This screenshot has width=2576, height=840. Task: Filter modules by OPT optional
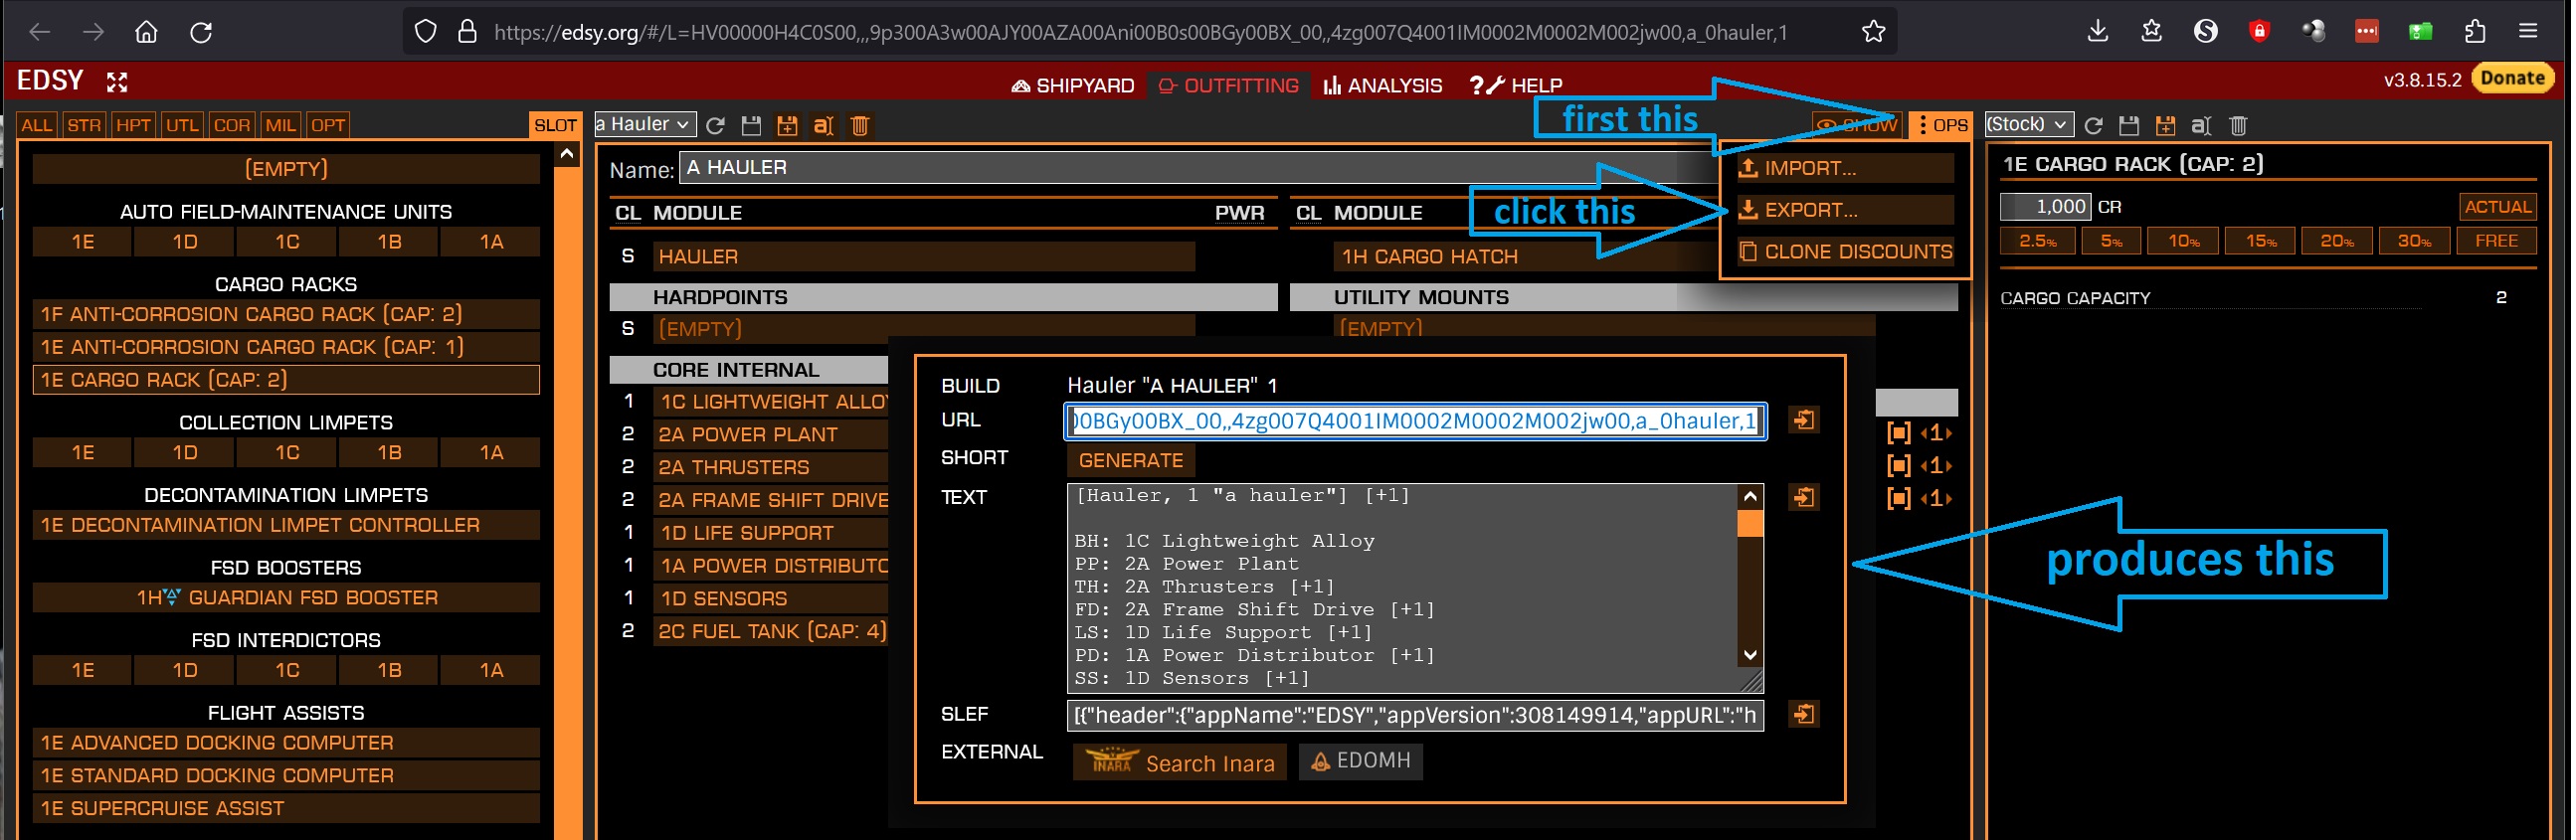[x=328, y=126]
